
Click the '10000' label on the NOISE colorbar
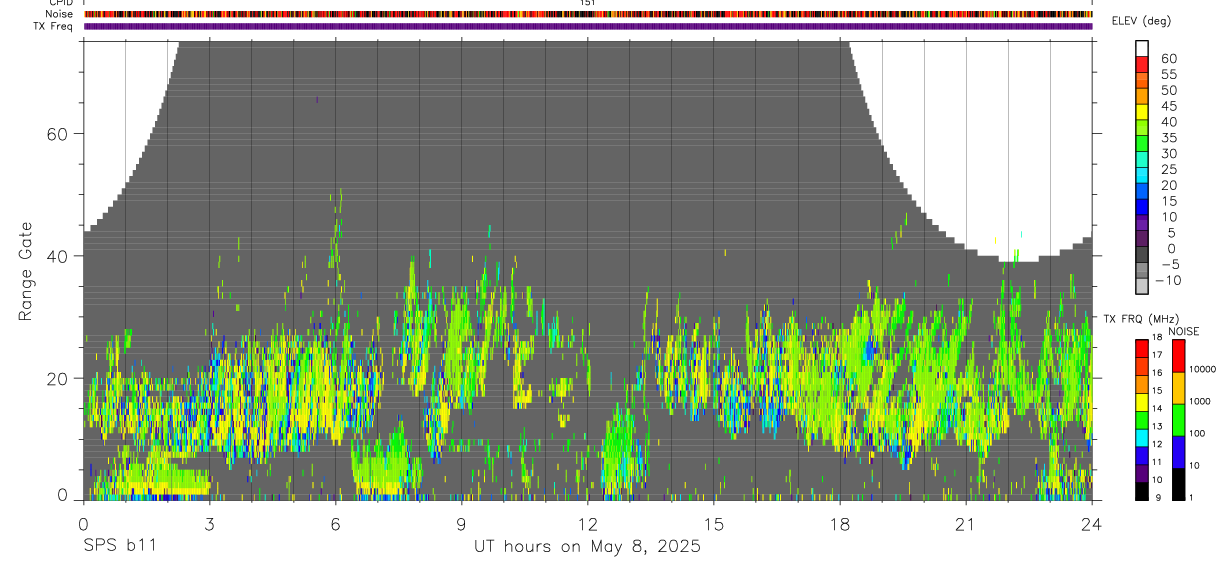pyautogui.click(x=1202, y=369)
